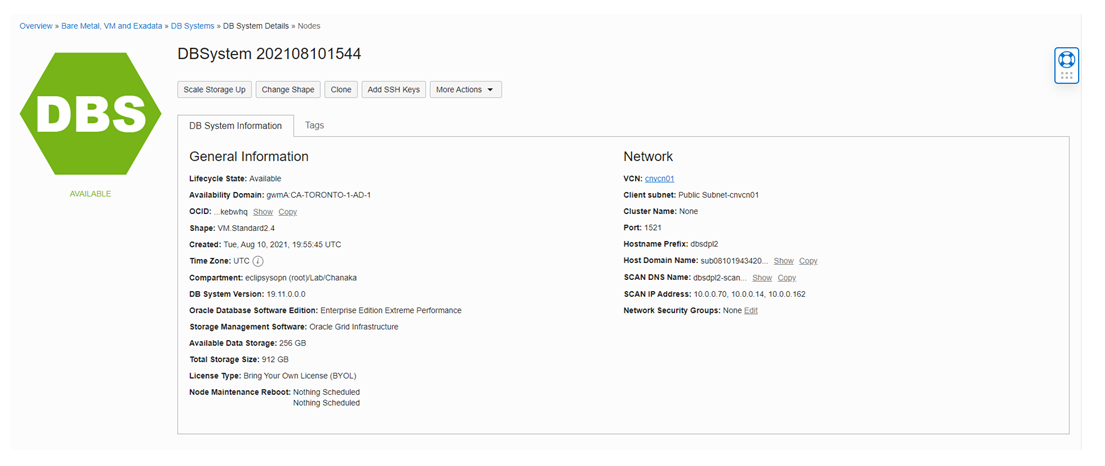The width and height of the screenshot is (1105, 466).
Task: Switch to the Tags tab
Action: click(314, 125)
